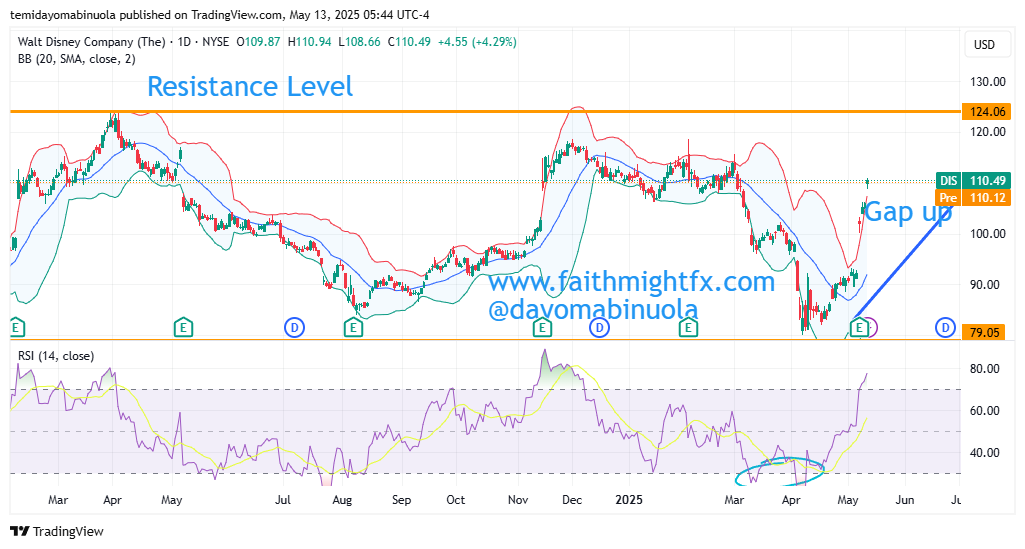This screenshot has width=1025, height=549.
Task: Click the Resistance Level text annotation
Action: click(250, 86)
